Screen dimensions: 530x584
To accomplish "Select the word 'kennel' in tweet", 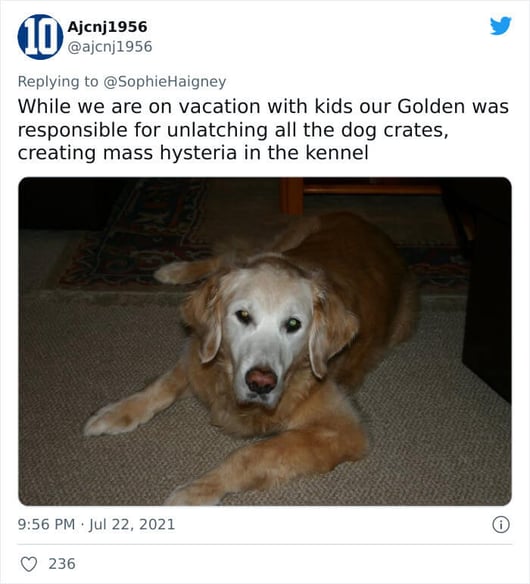I will coord(337,153).
